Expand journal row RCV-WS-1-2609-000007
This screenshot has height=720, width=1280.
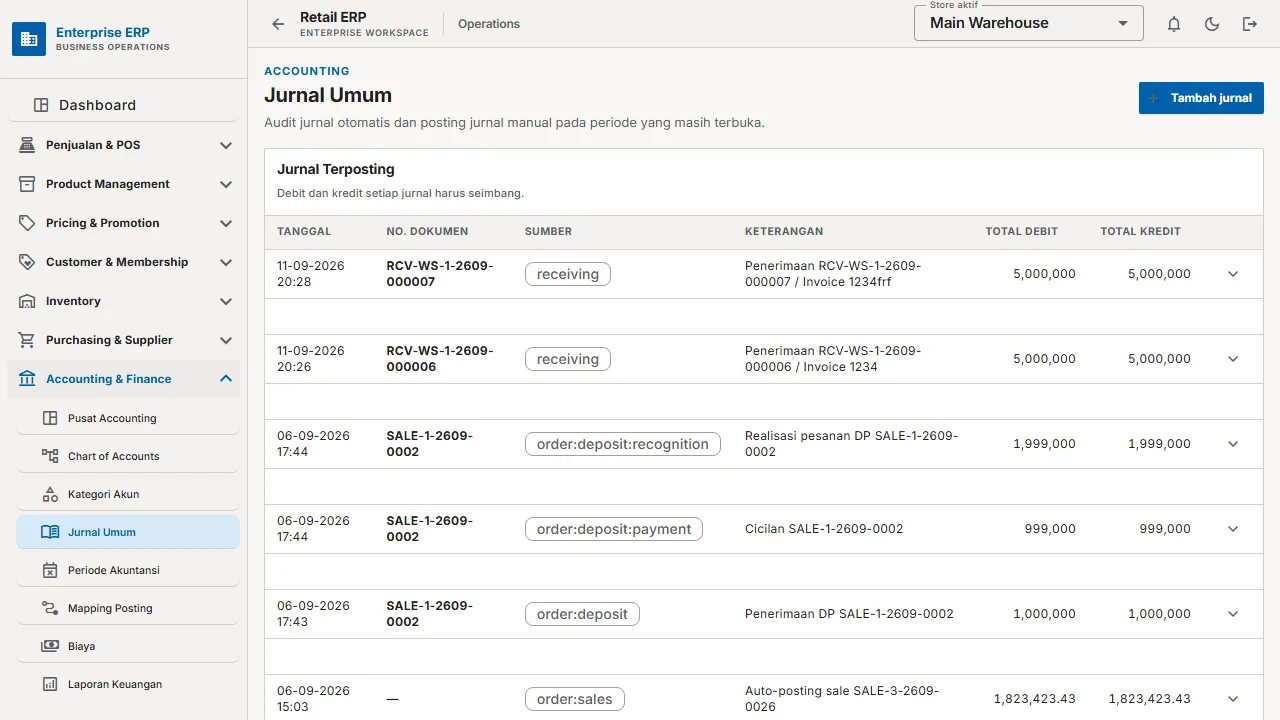point(1233,274)
